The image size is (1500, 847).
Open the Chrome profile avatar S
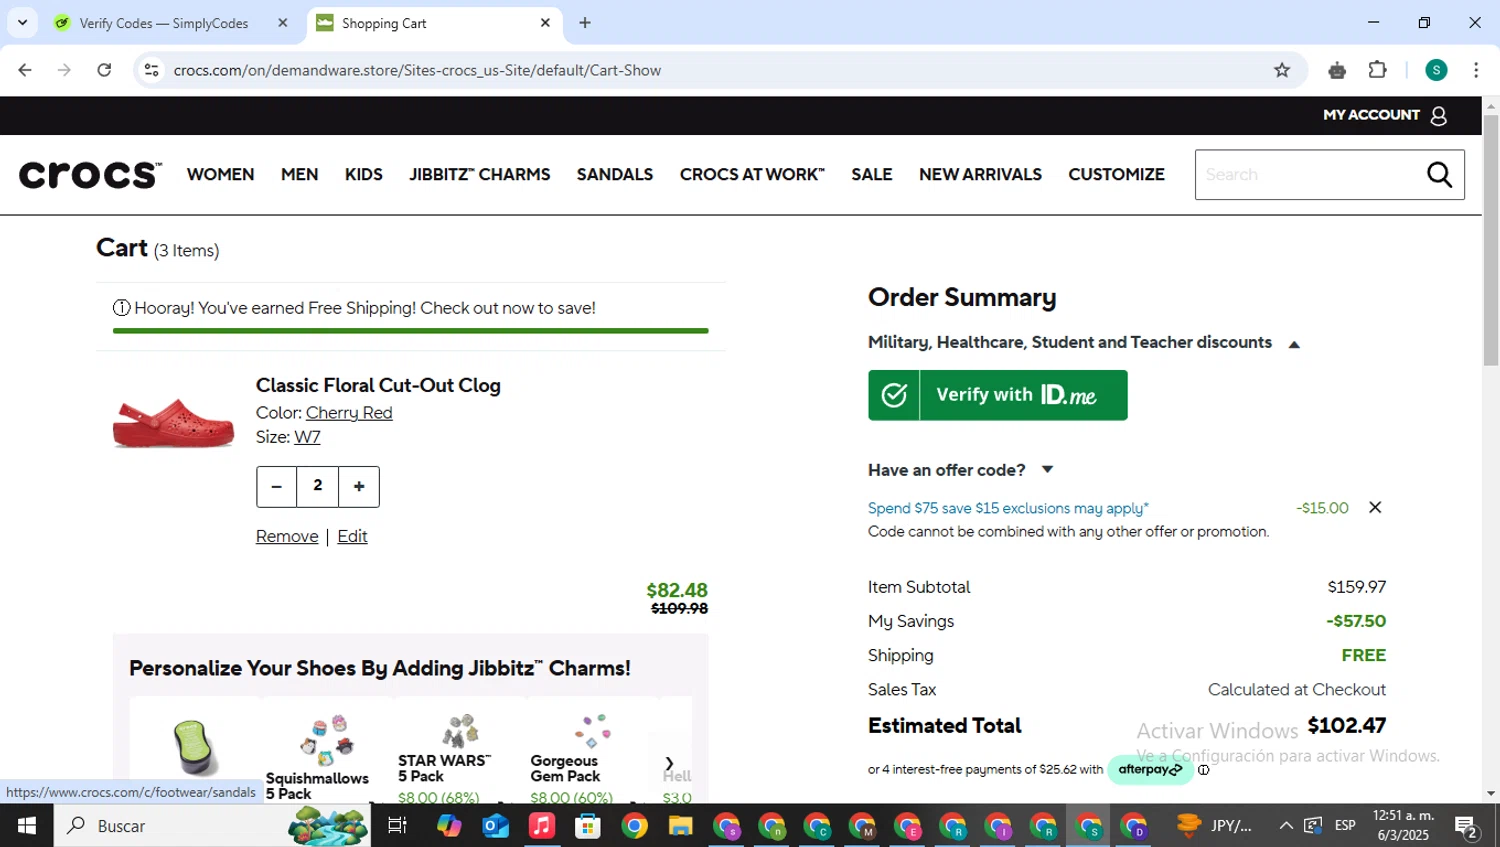pyautogui.click(x=1436, y=70)
